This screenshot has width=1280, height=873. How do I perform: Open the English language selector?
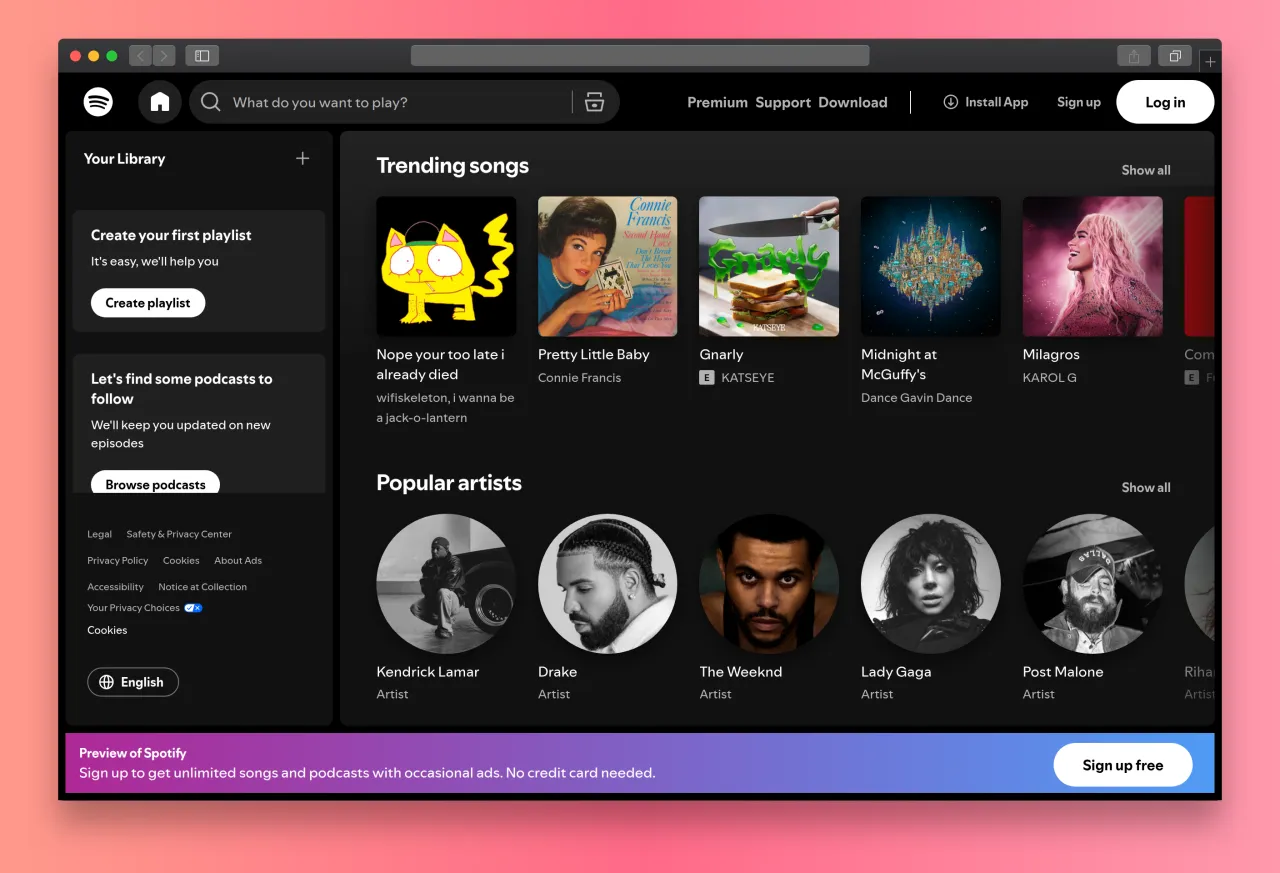coord(133,682)
